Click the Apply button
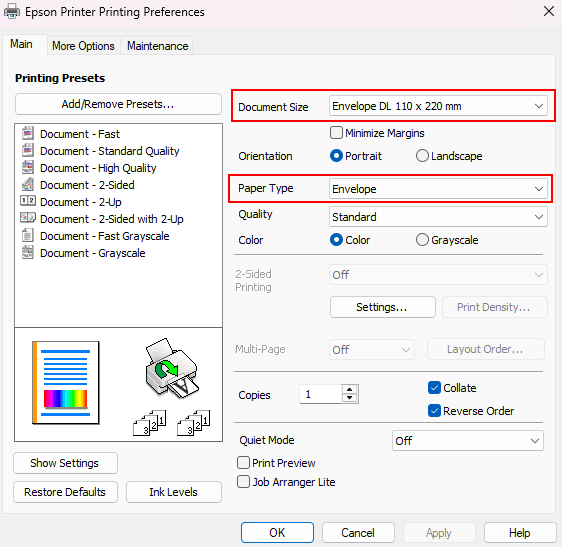Screen dimensions: 562x547 (x=439, y=533)
